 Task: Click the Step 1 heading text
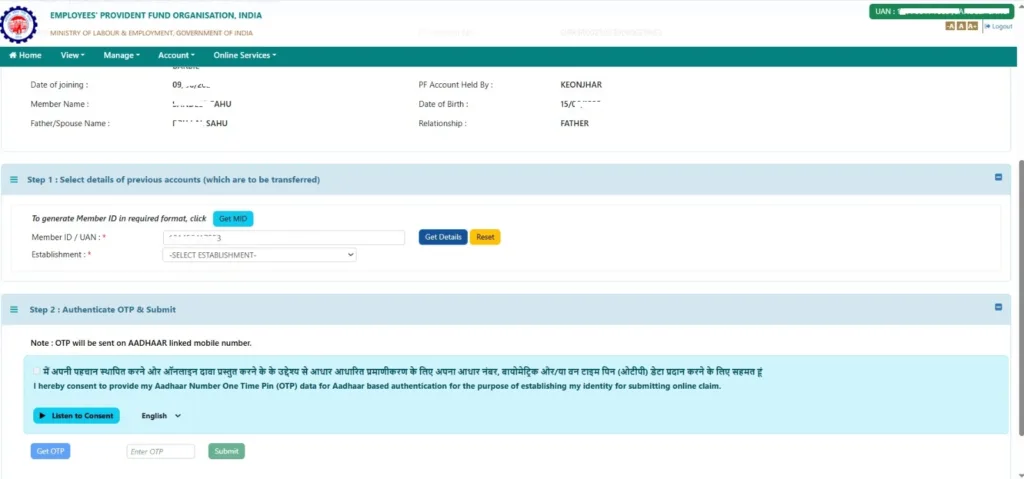(x=173, y=180)
